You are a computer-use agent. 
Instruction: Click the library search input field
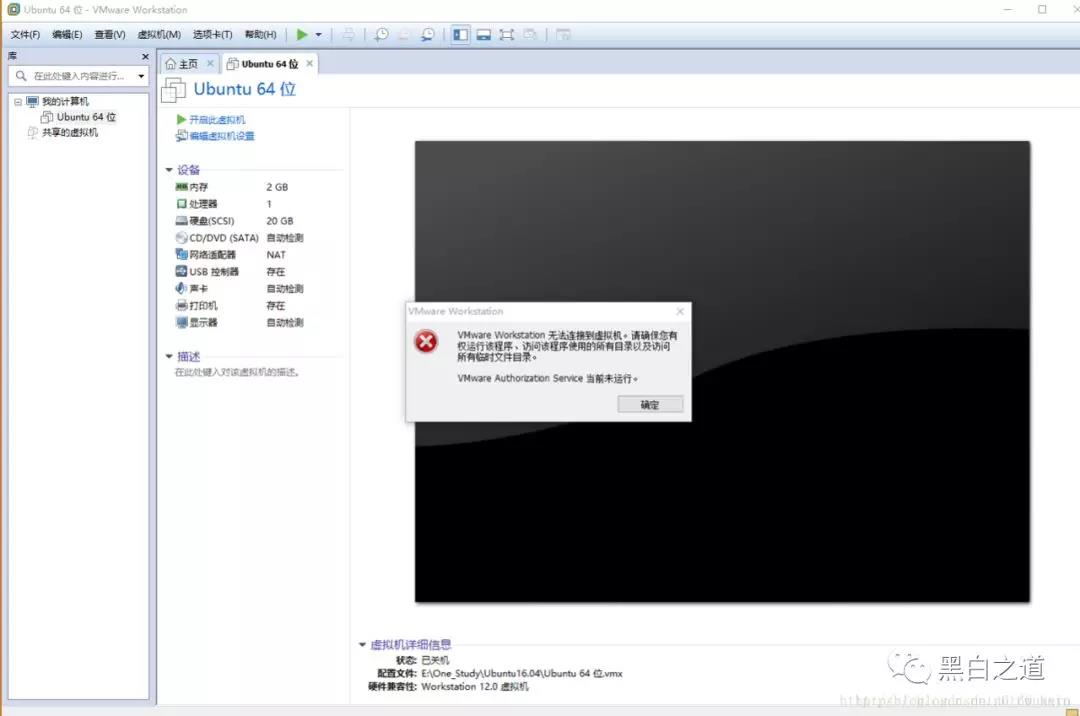coord(79,76)
